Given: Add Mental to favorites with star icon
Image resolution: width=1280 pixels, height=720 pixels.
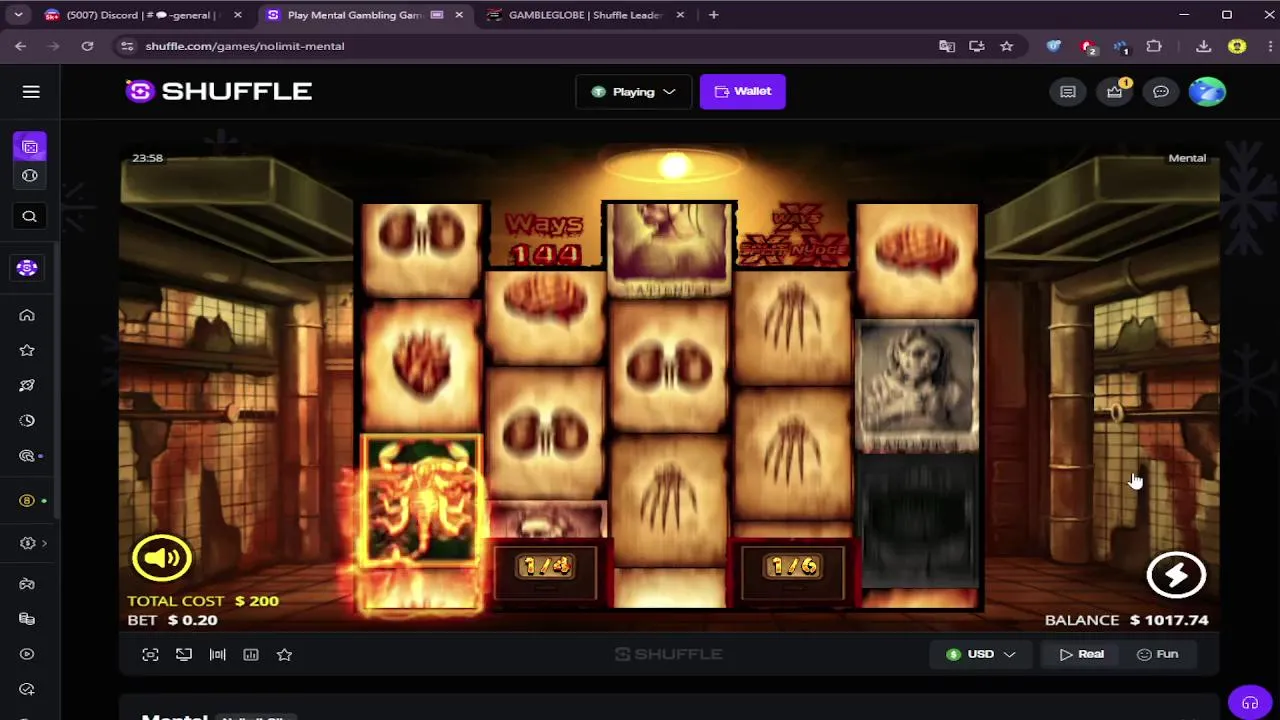Looking at the screenshot, I should 284,654.
